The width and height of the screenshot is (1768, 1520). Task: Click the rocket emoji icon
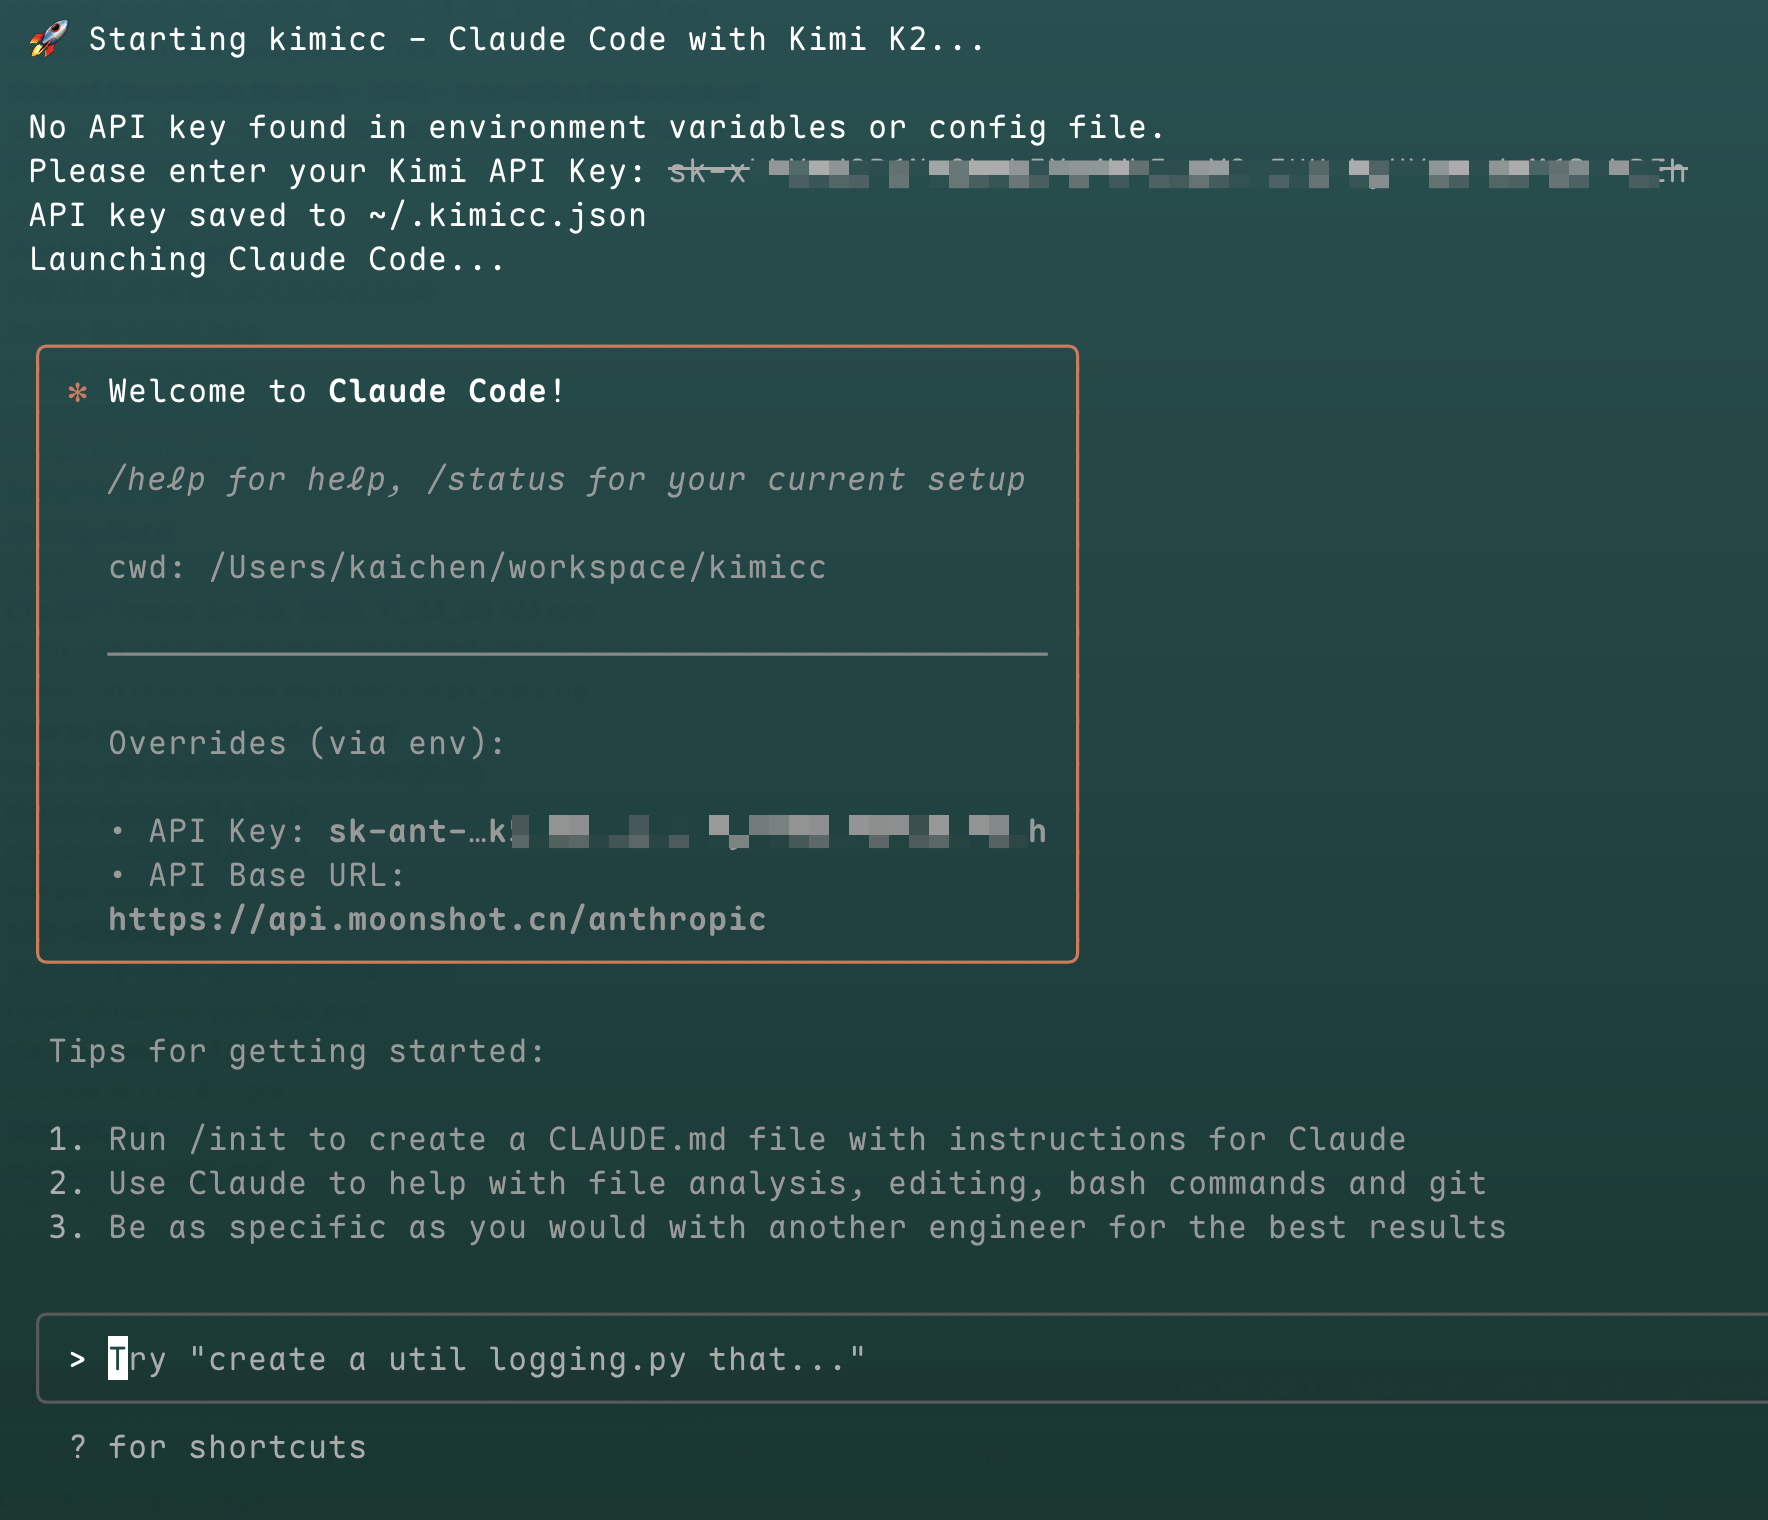tap(48, 39)
